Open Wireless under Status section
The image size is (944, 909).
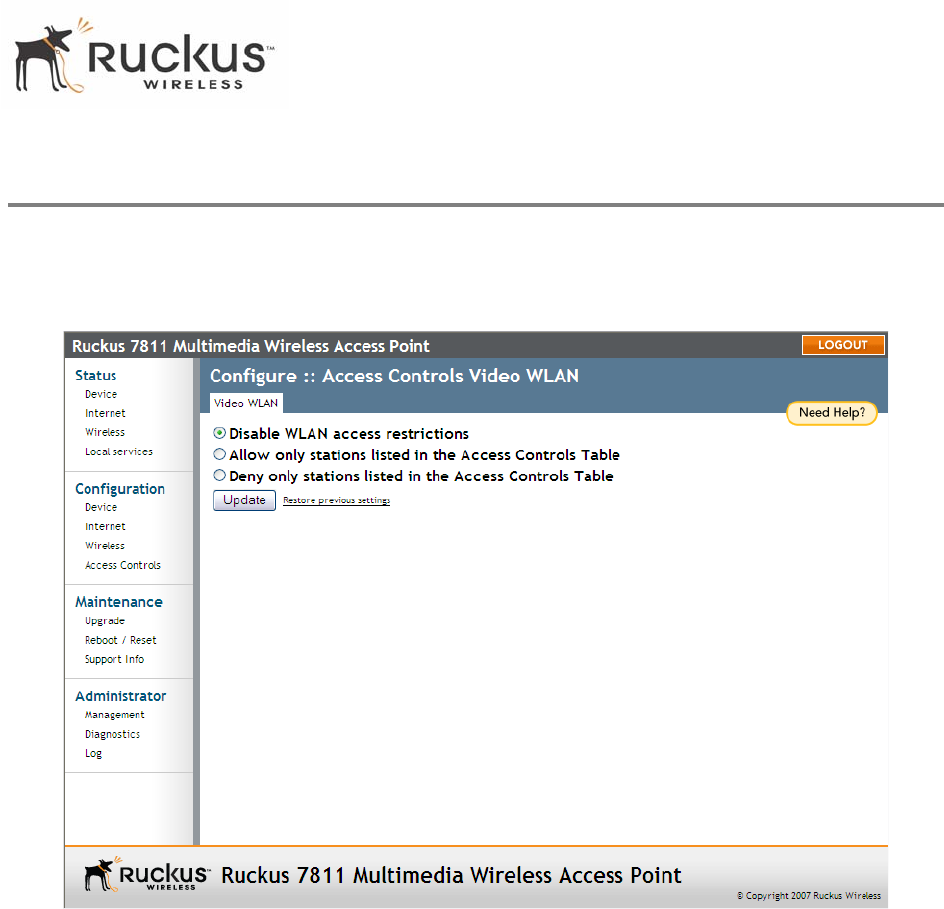pyautogui.click(x=105, y=432)
